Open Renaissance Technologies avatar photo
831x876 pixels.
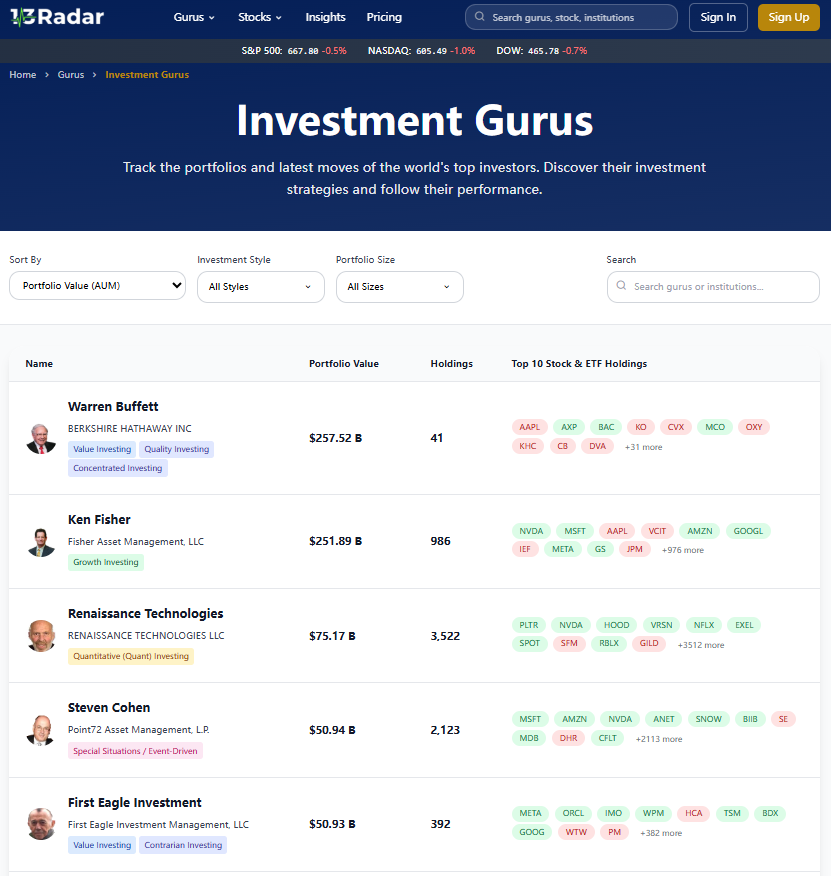coord(41,636)
